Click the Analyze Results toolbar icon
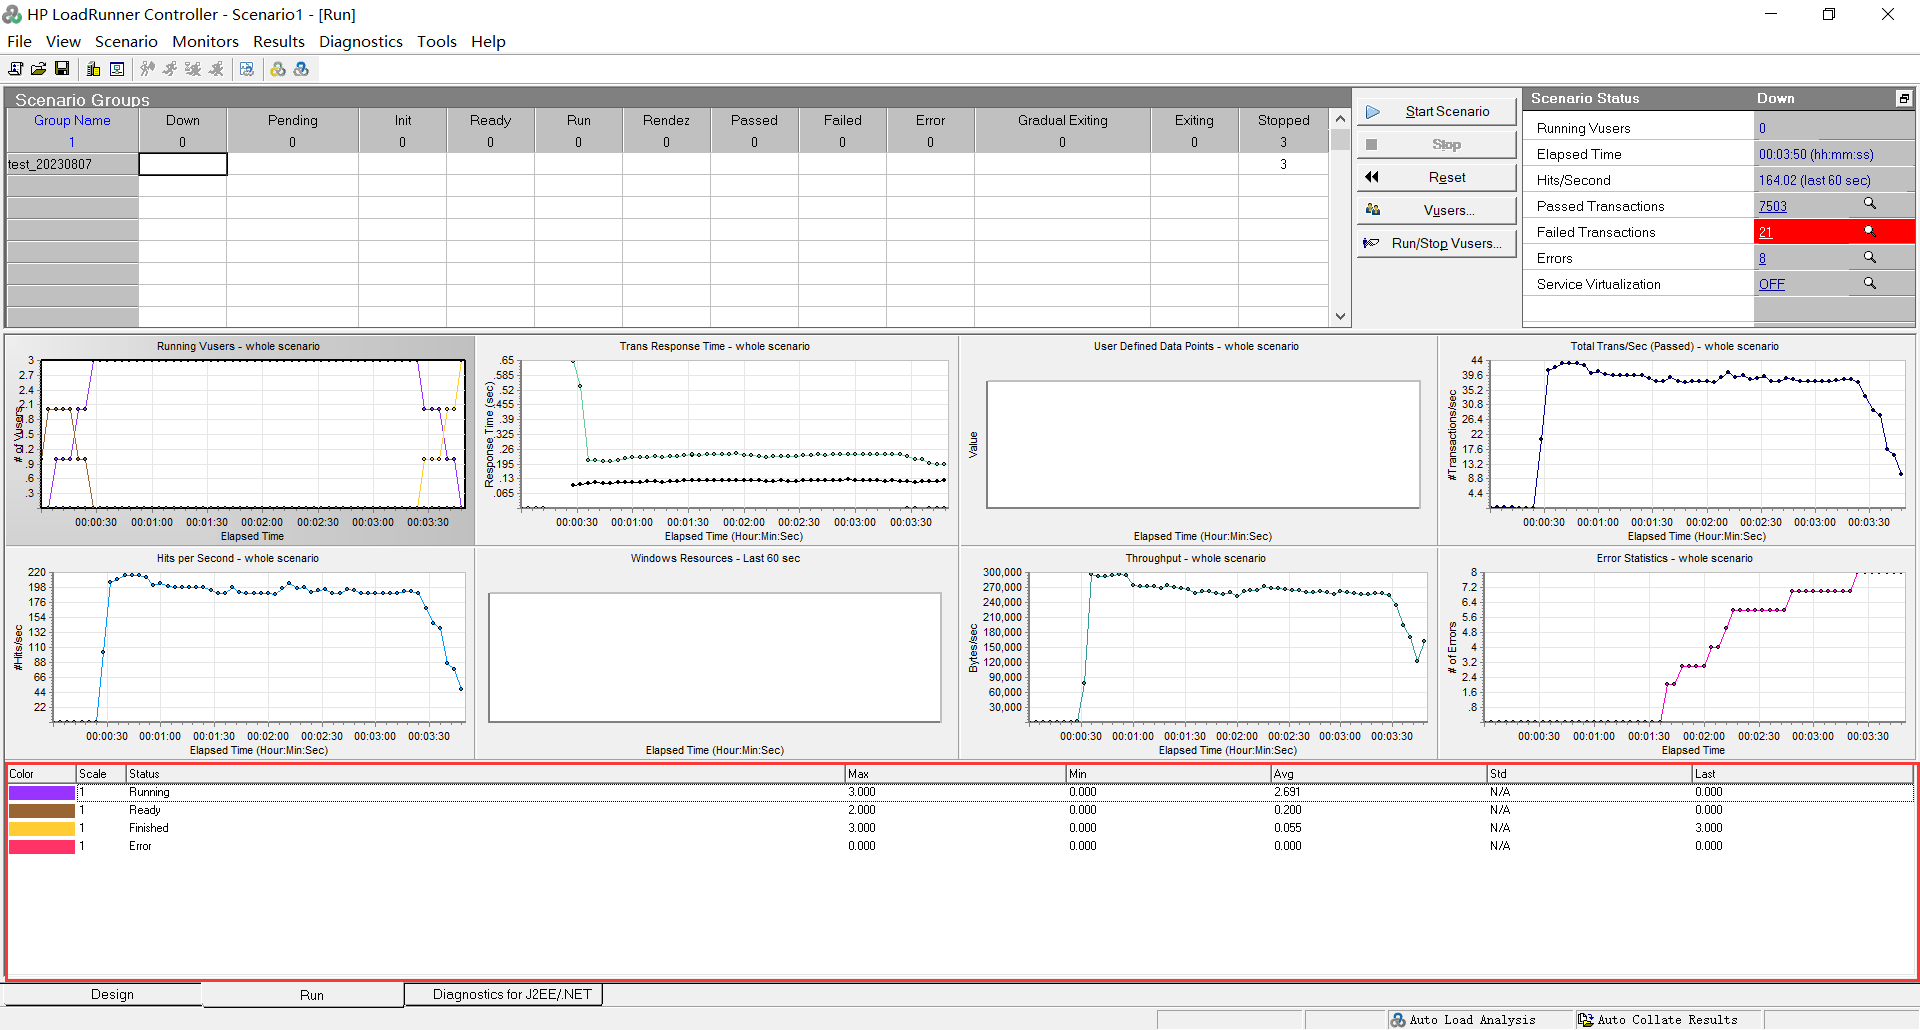Screen dimensions: 1920x1030 coord(247,69)
